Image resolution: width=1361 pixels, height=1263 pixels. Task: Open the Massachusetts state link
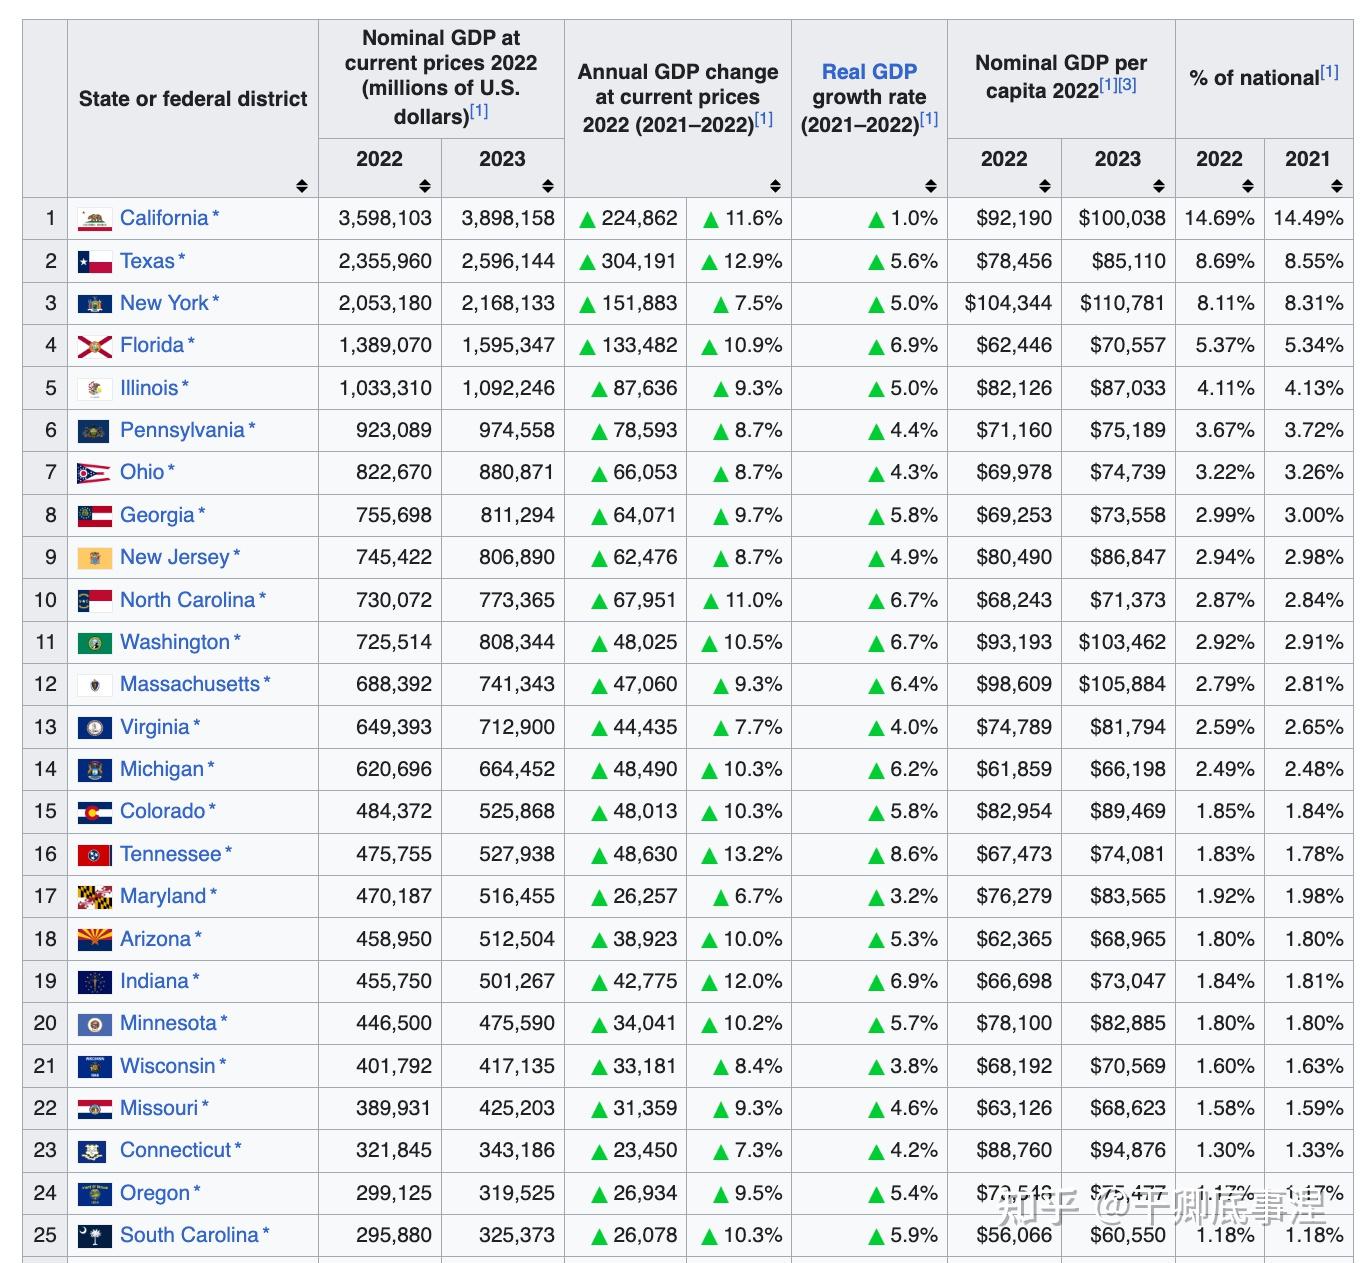tap(190, 685)
